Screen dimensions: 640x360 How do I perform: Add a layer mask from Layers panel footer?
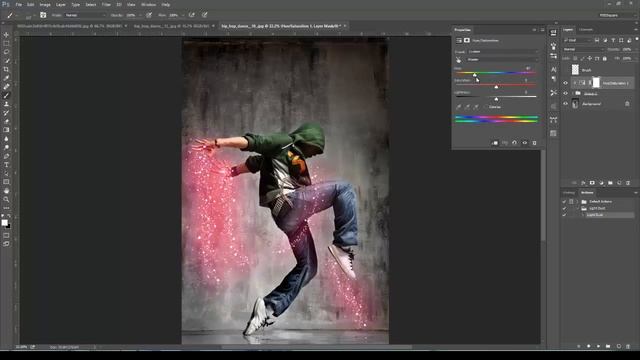pyautogui.click(x=592, y=183)
